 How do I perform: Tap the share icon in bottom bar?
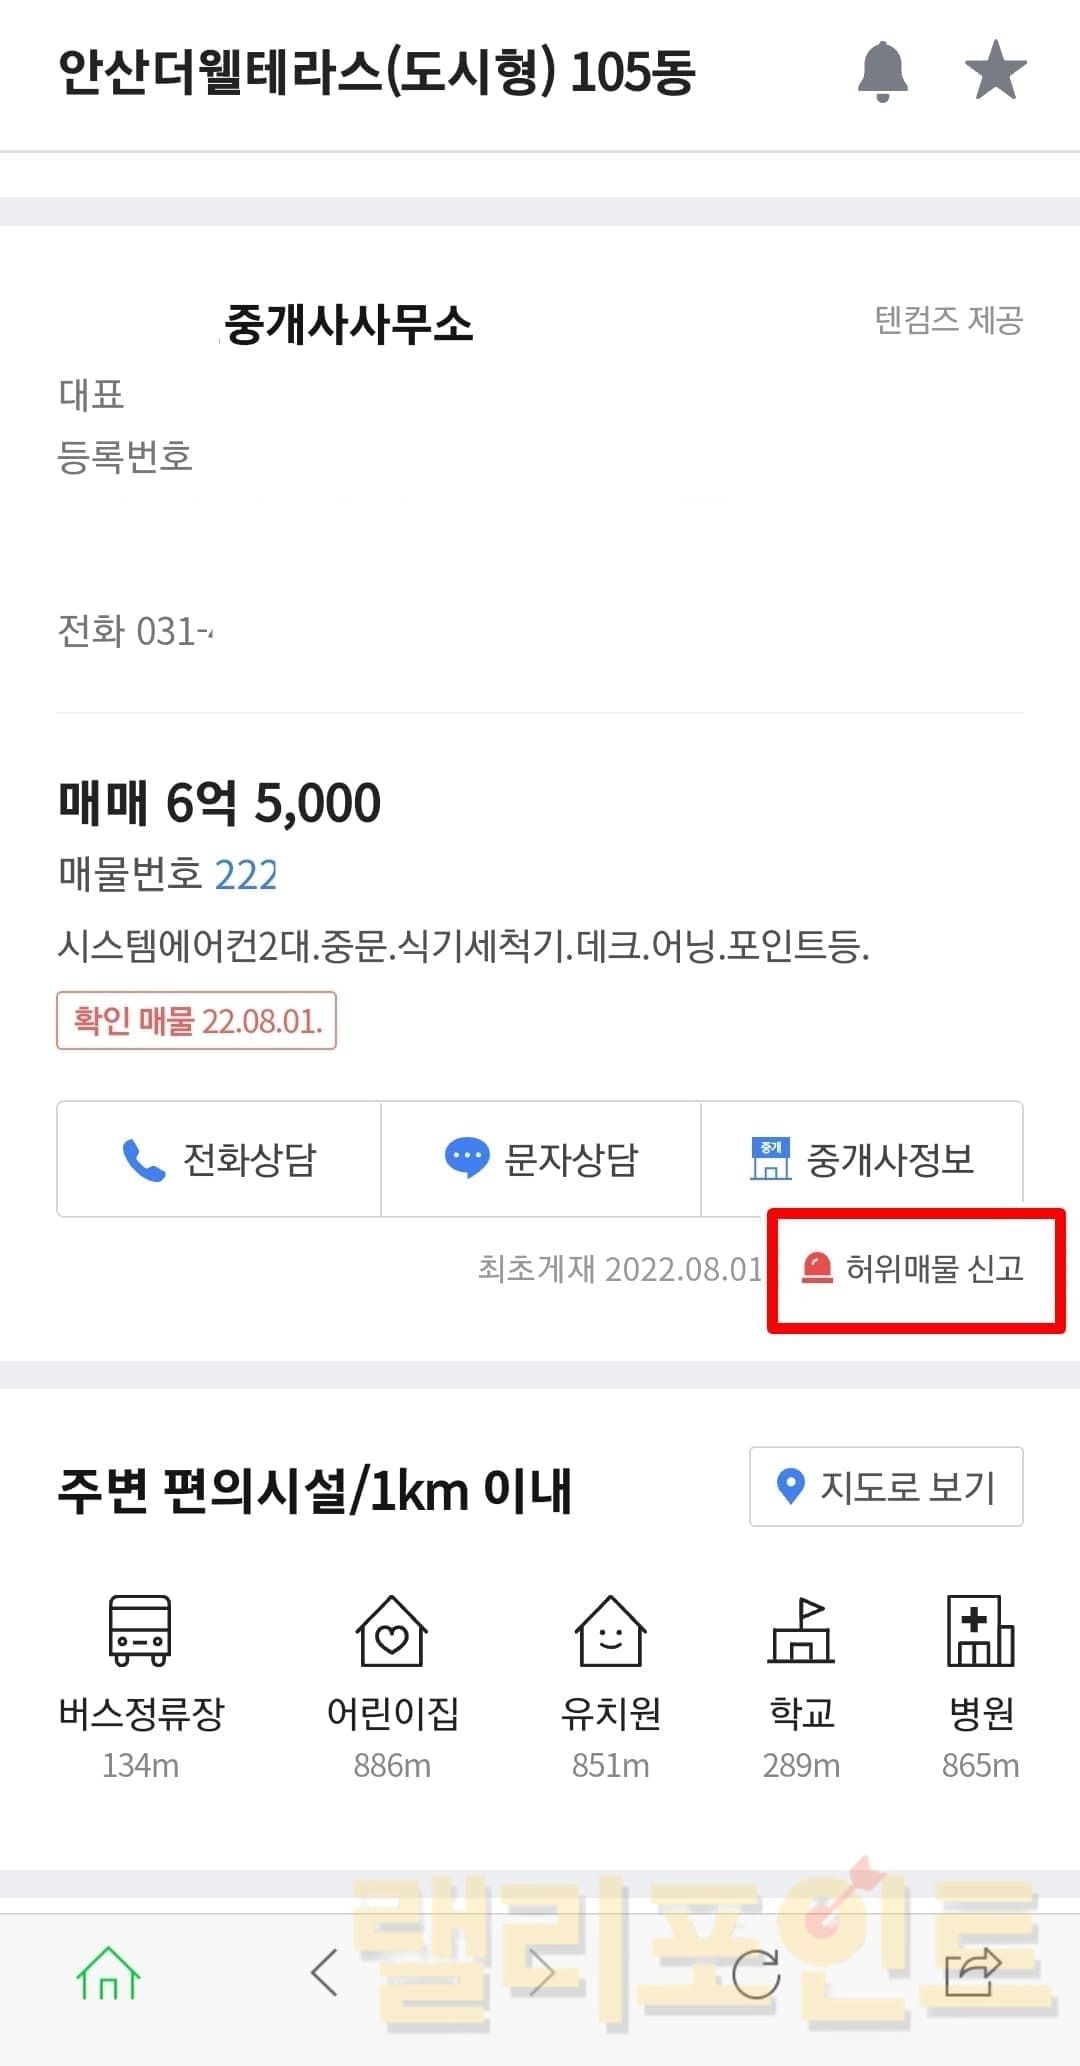pyautogui.click(x=973, y=1973)
